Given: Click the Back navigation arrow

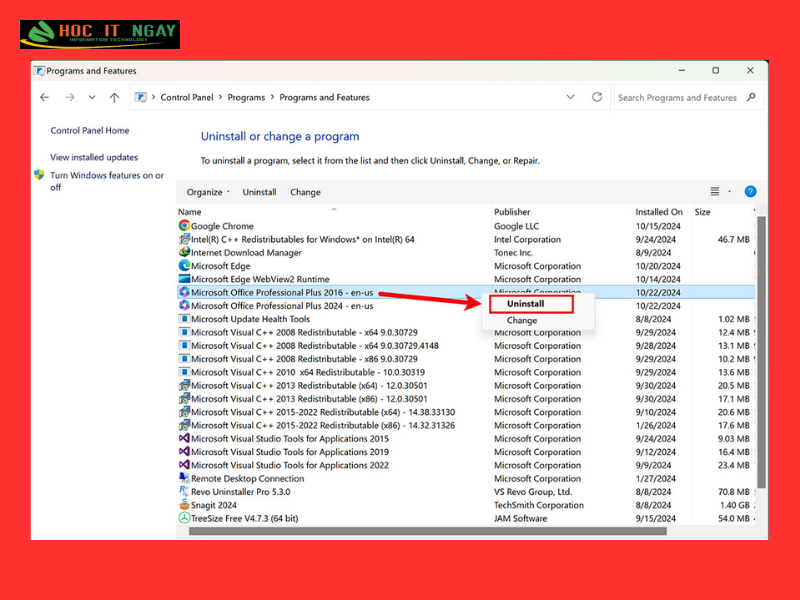Looking at the screenshot, I should (x=44, y=97).
